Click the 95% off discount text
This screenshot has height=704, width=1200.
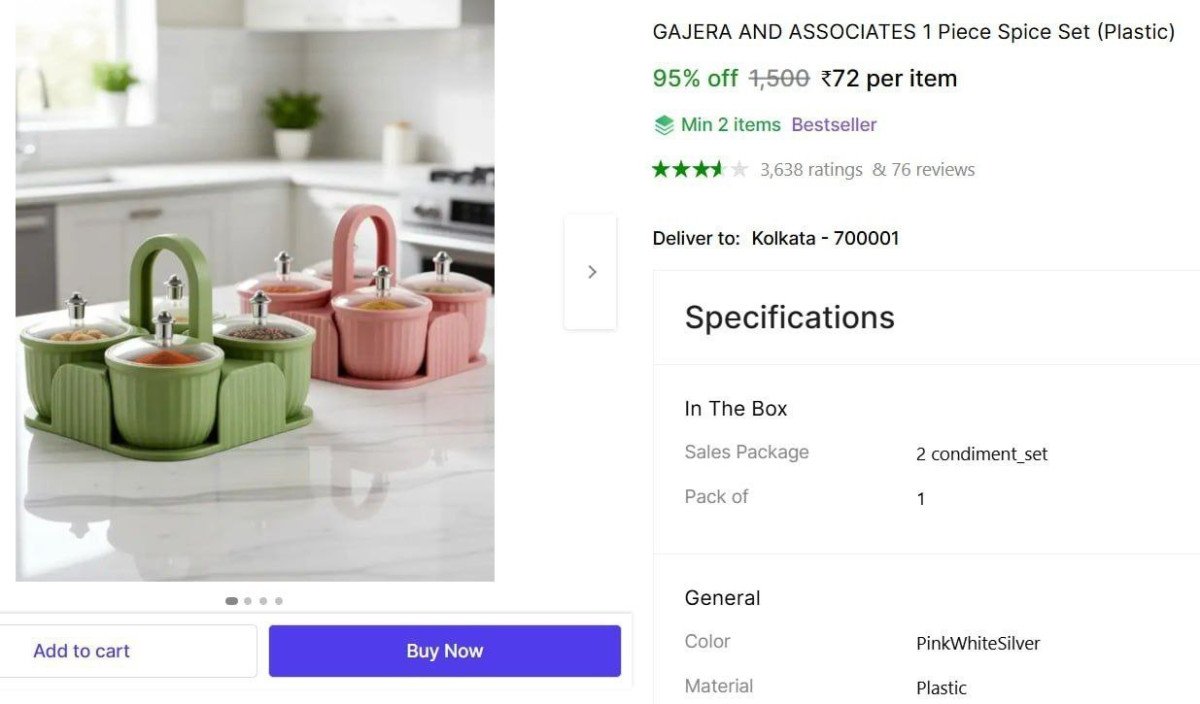click(x=695, y=78)
